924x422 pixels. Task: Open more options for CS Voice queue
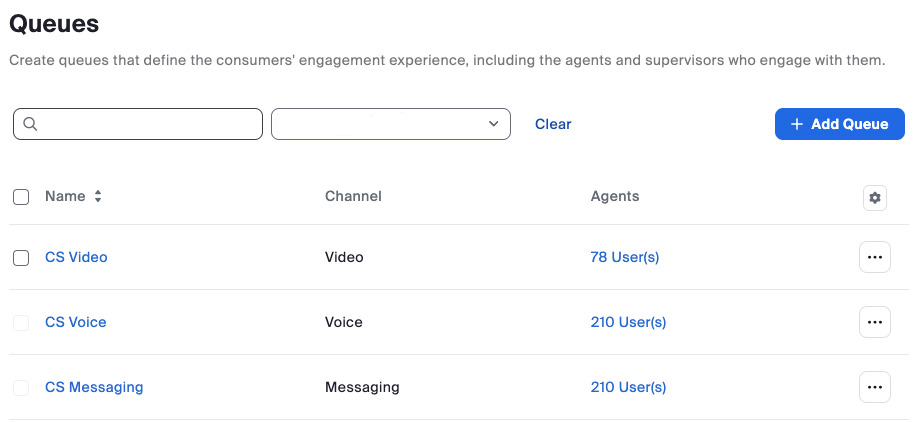pyautogui.click(x=875, y=322)
